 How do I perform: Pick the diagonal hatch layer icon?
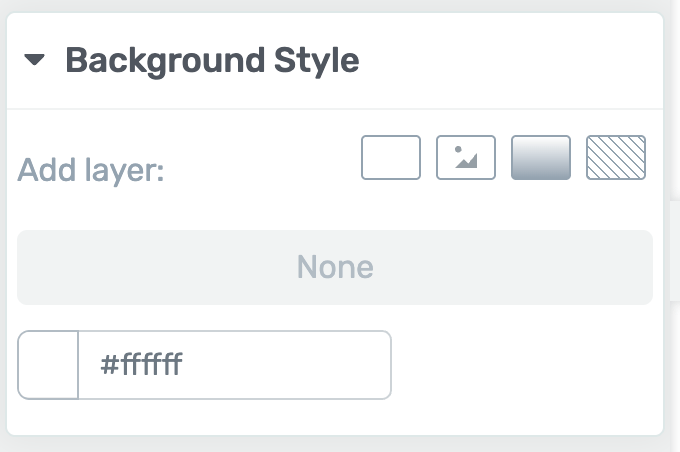coord(616,157)
